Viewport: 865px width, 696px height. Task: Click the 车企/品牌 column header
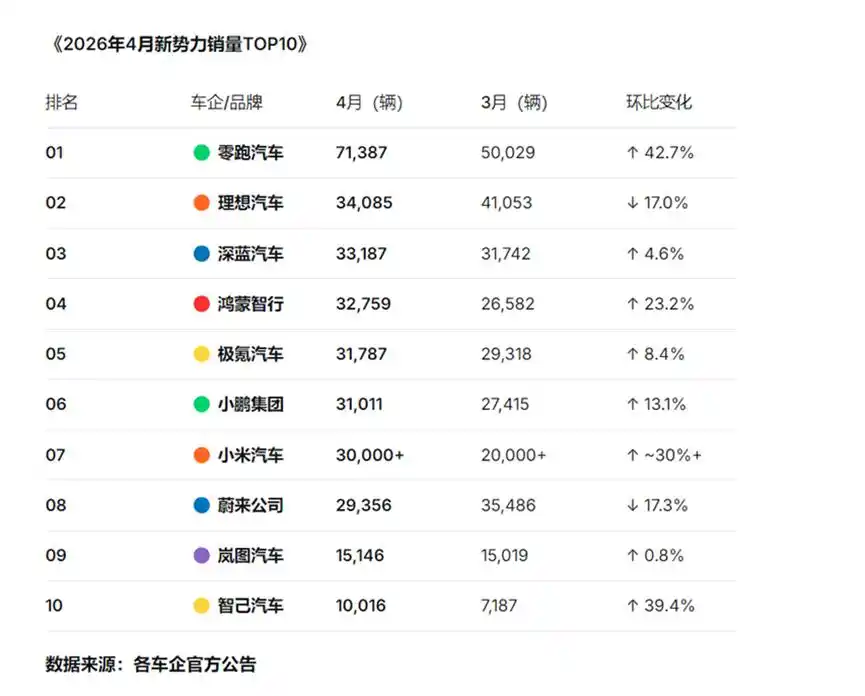coord(226,102)
